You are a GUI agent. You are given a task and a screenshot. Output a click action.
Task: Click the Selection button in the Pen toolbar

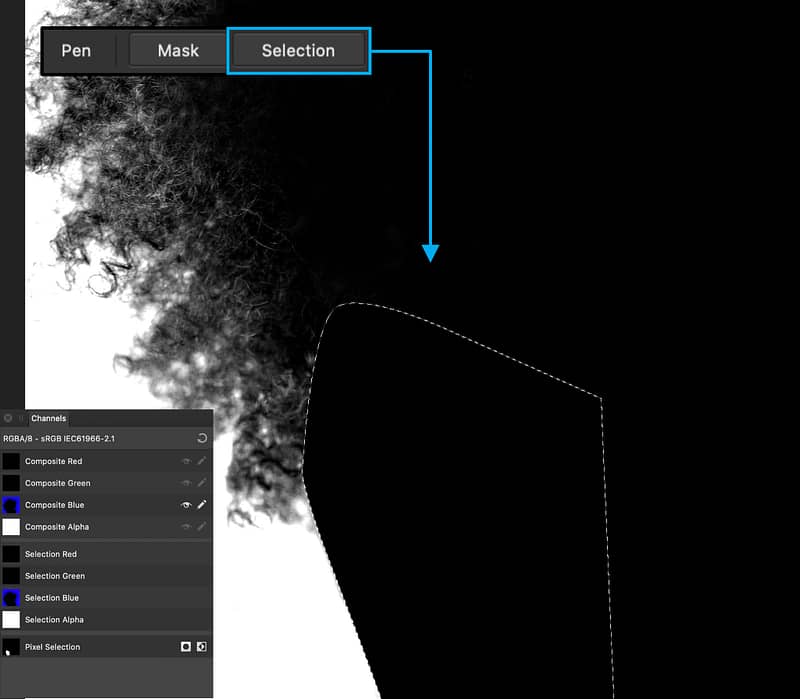[298, 51]
